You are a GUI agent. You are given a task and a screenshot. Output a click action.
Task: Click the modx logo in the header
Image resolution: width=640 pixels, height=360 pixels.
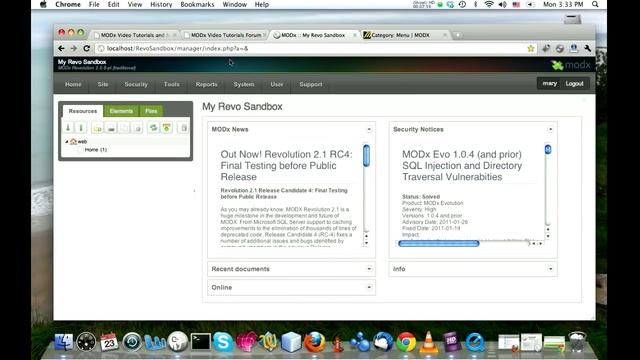tap(571, 65)
